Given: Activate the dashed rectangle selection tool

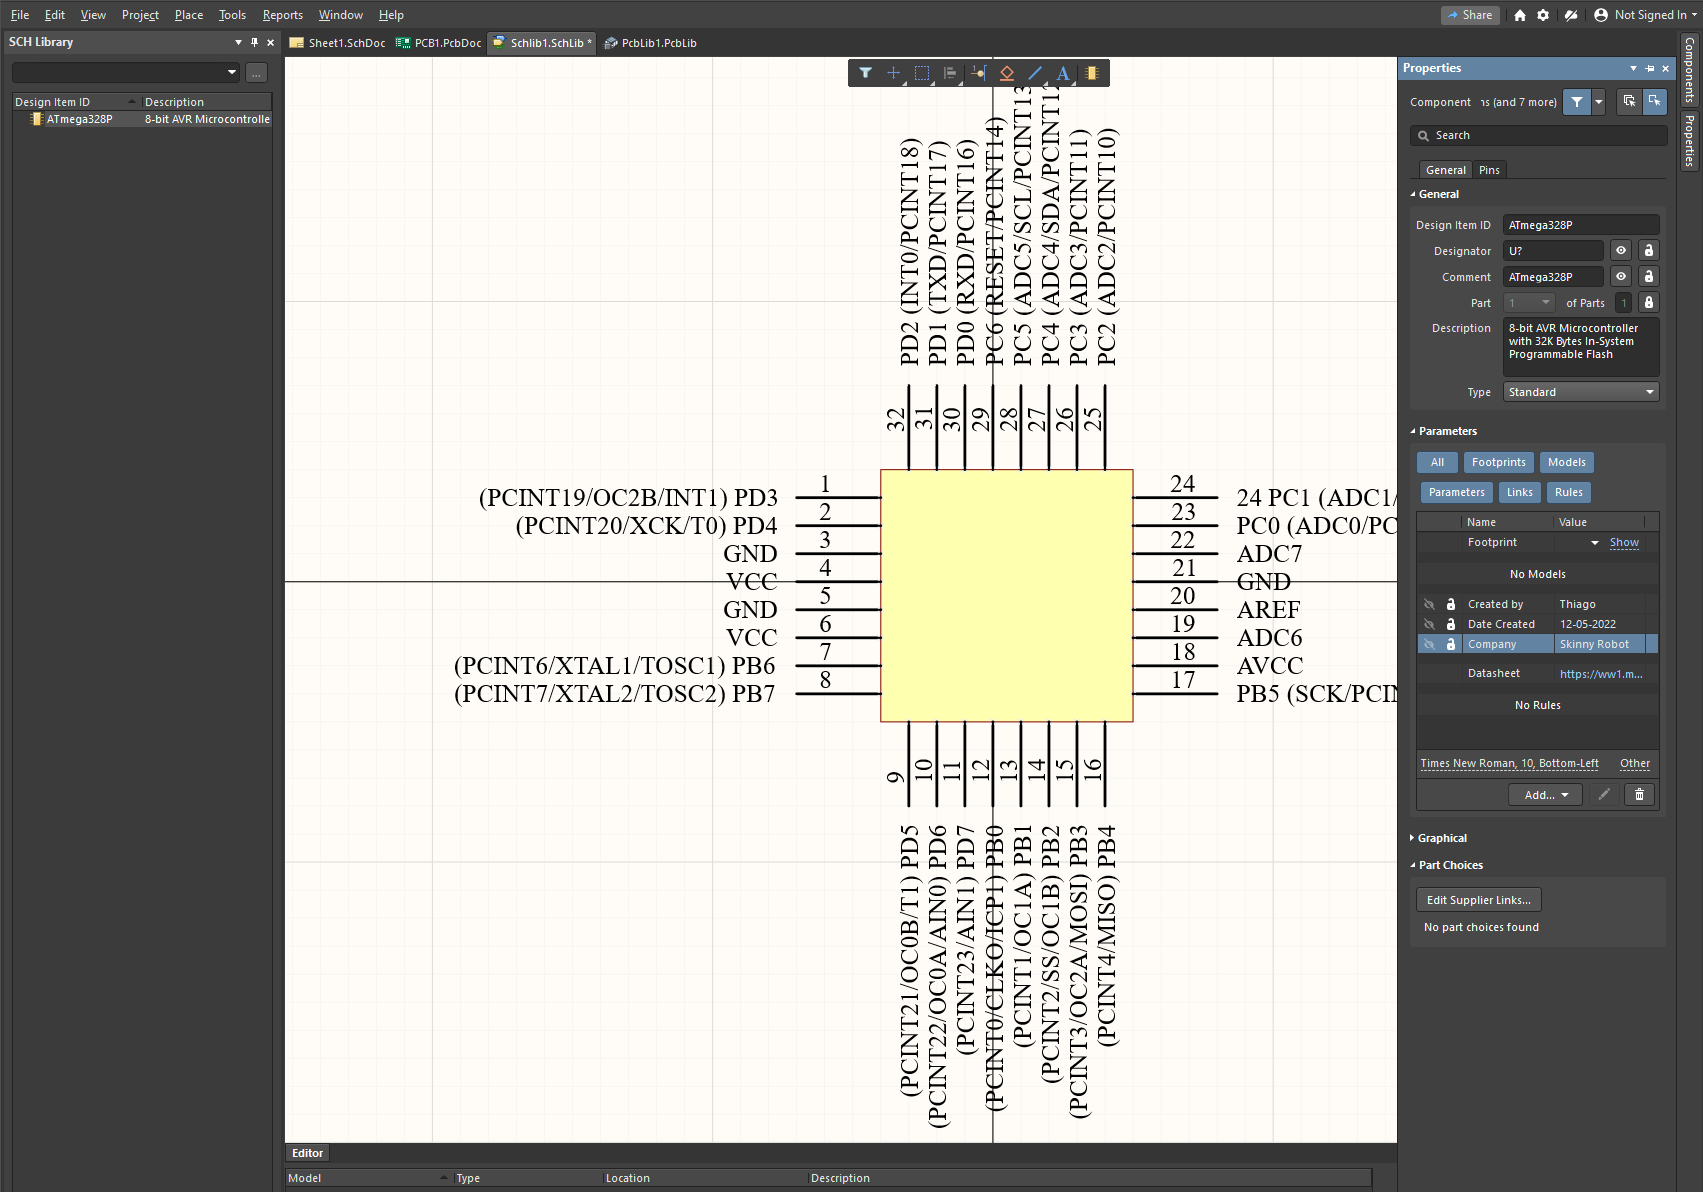Looking at the screenshot, I should (922, 73).
